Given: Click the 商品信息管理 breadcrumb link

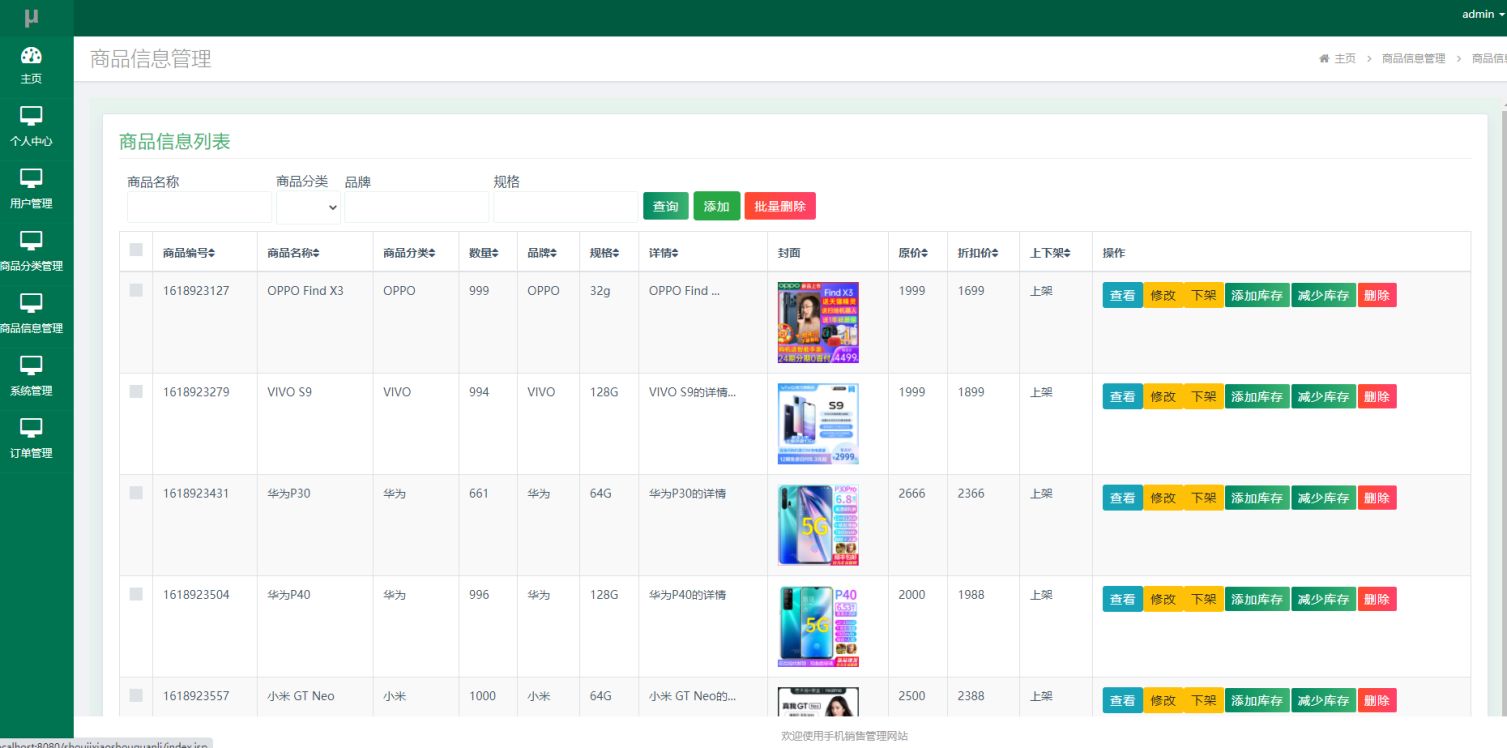Looking at the screenshot, I should pyautogui.click(x=1413, y=59).
